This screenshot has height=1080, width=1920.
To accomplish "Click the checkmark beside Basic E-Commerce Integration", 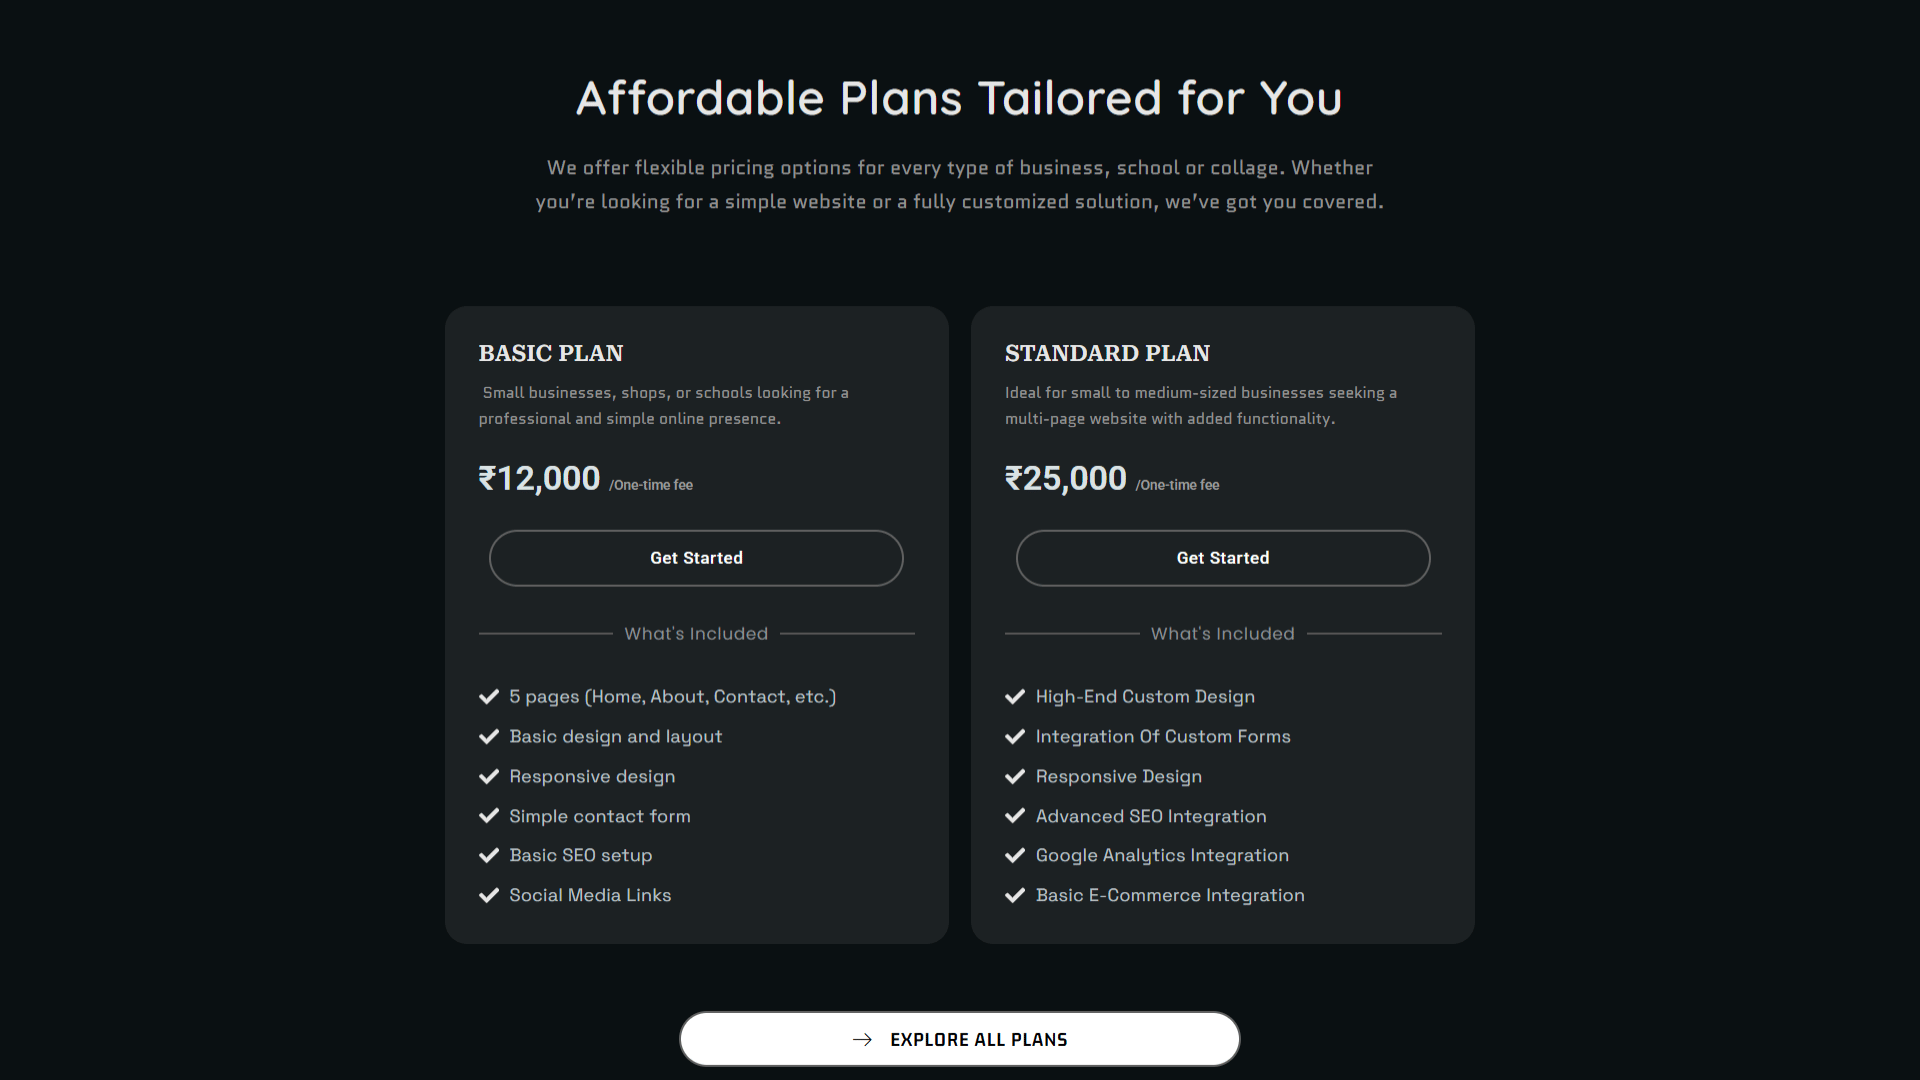I will pyautogui.click(x=1015, y=896).
